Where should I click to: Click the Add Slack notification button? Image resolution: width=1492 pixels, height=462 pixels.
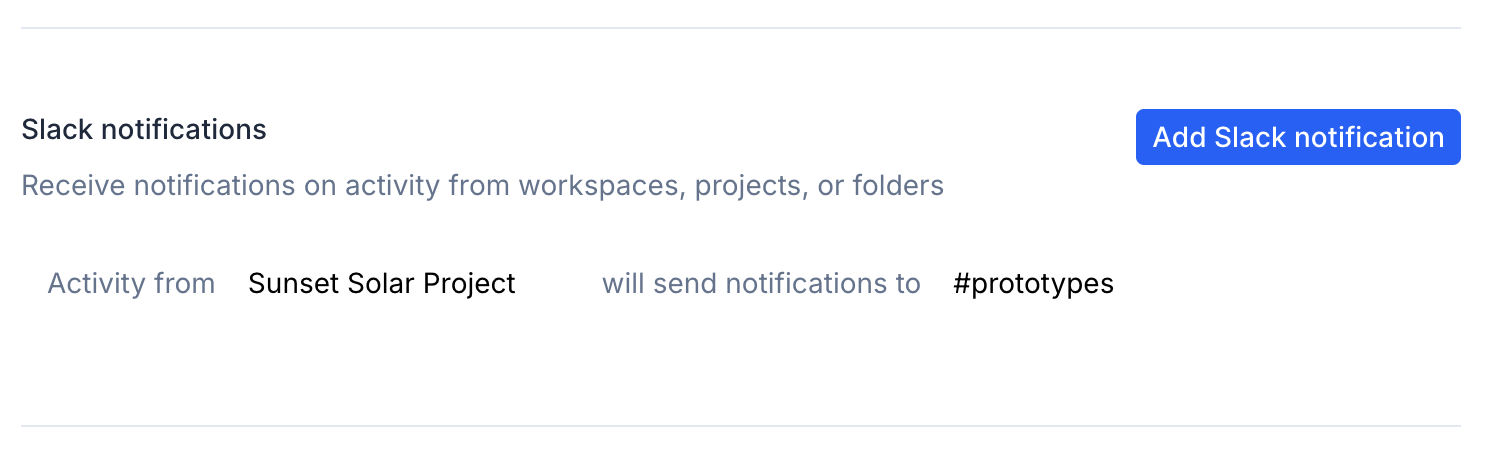coord(1298,137)
